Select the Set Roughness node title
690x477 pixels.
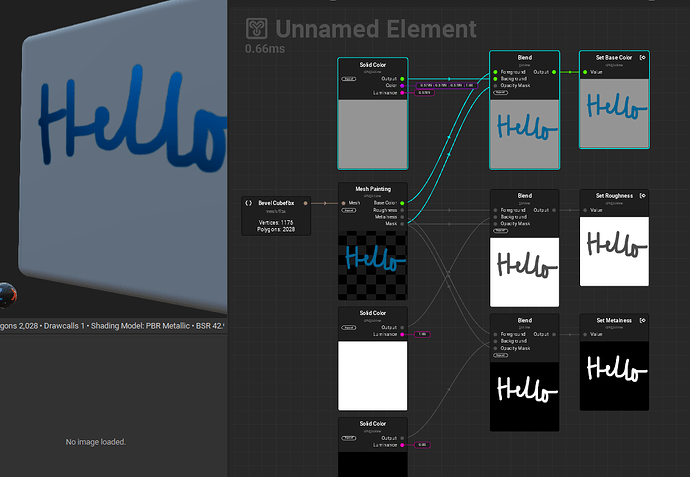coord(613,195)
